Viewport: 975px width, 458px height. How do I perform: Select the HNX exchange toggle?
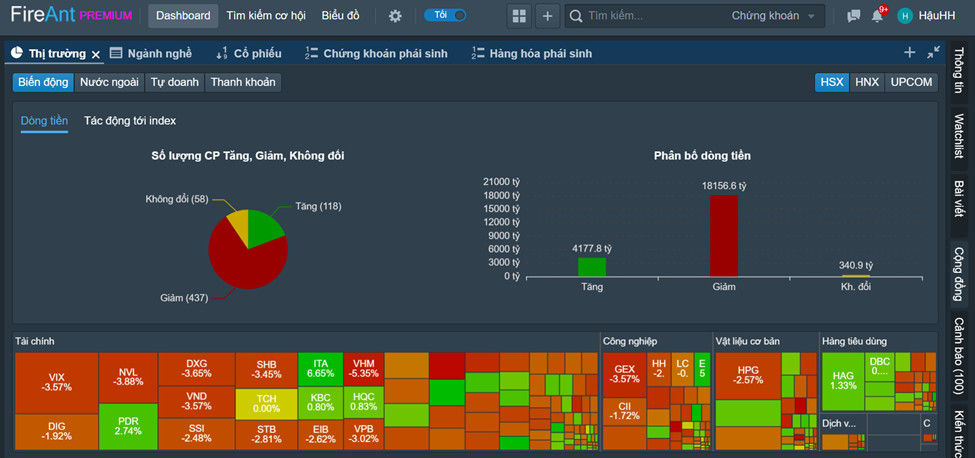867,82
